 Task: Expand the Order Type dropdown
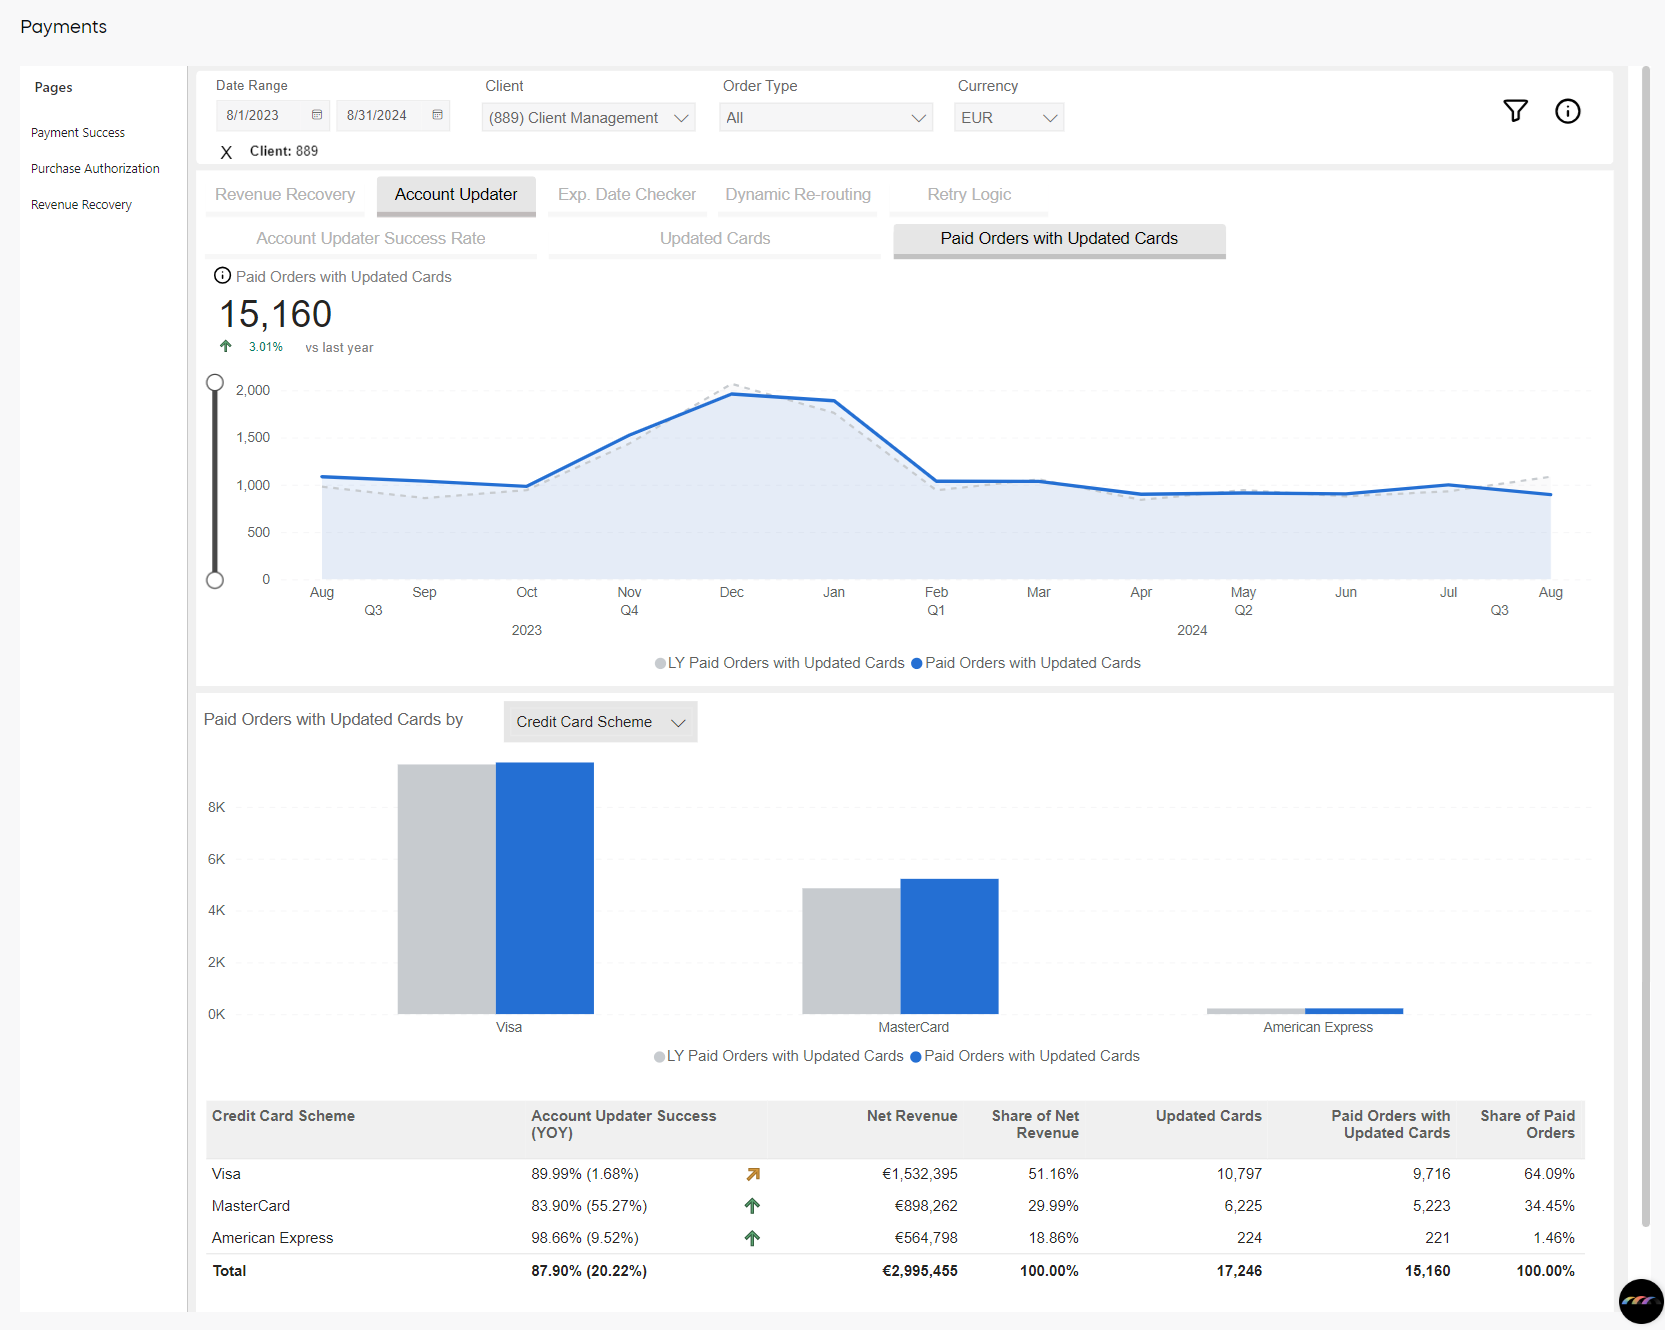(x=826, y=118)
